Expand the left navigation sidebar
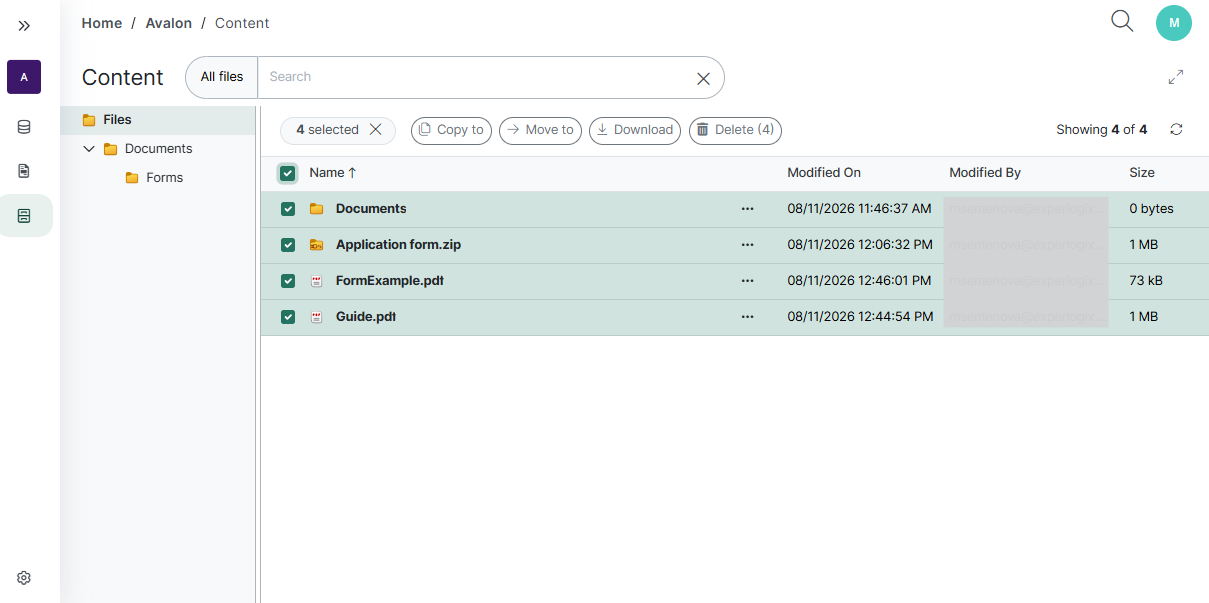 click(x=24, y=25)
